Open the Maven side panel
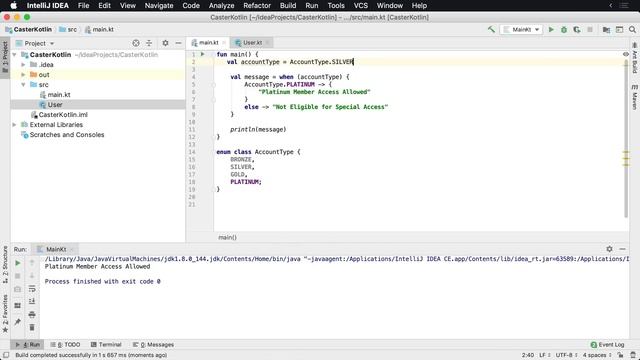 pos(635,97)
